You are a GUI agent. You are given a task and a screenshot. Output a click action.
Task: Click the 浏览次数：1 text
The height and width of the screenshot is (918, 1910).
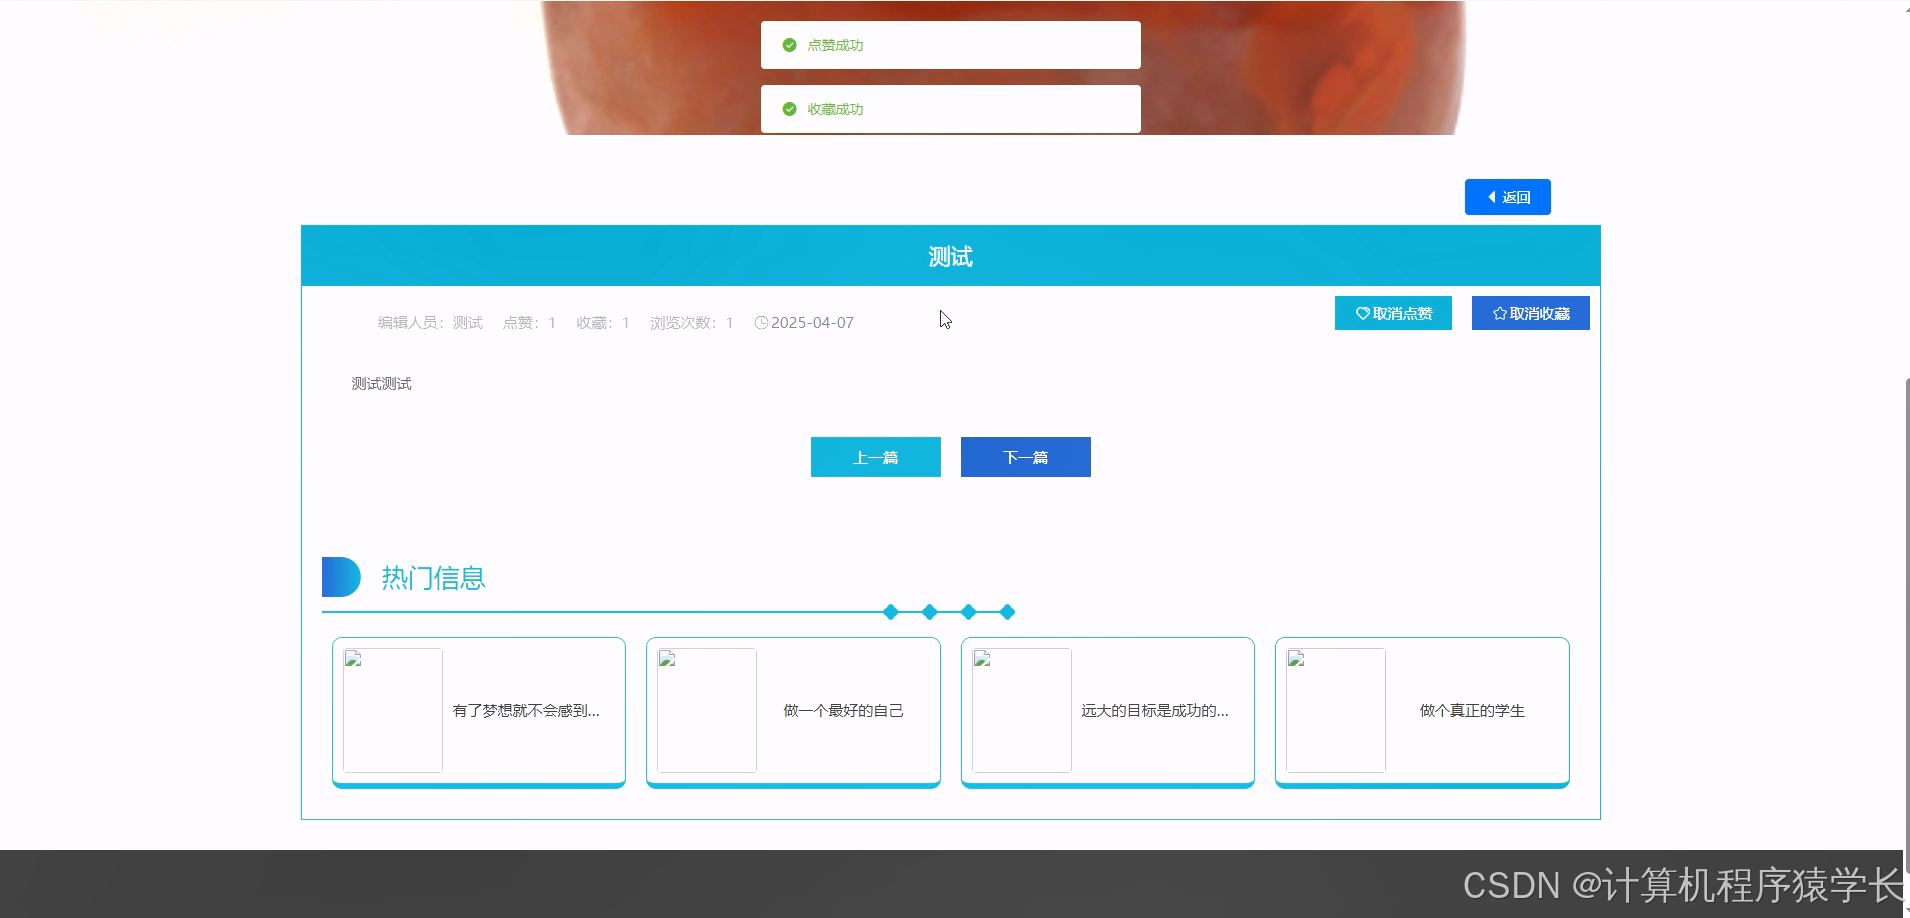[692, 322]
